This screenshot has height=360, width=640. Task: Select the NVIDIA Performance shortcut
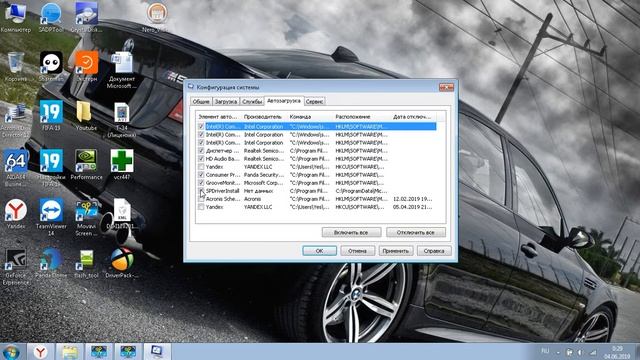pos(86,165)
